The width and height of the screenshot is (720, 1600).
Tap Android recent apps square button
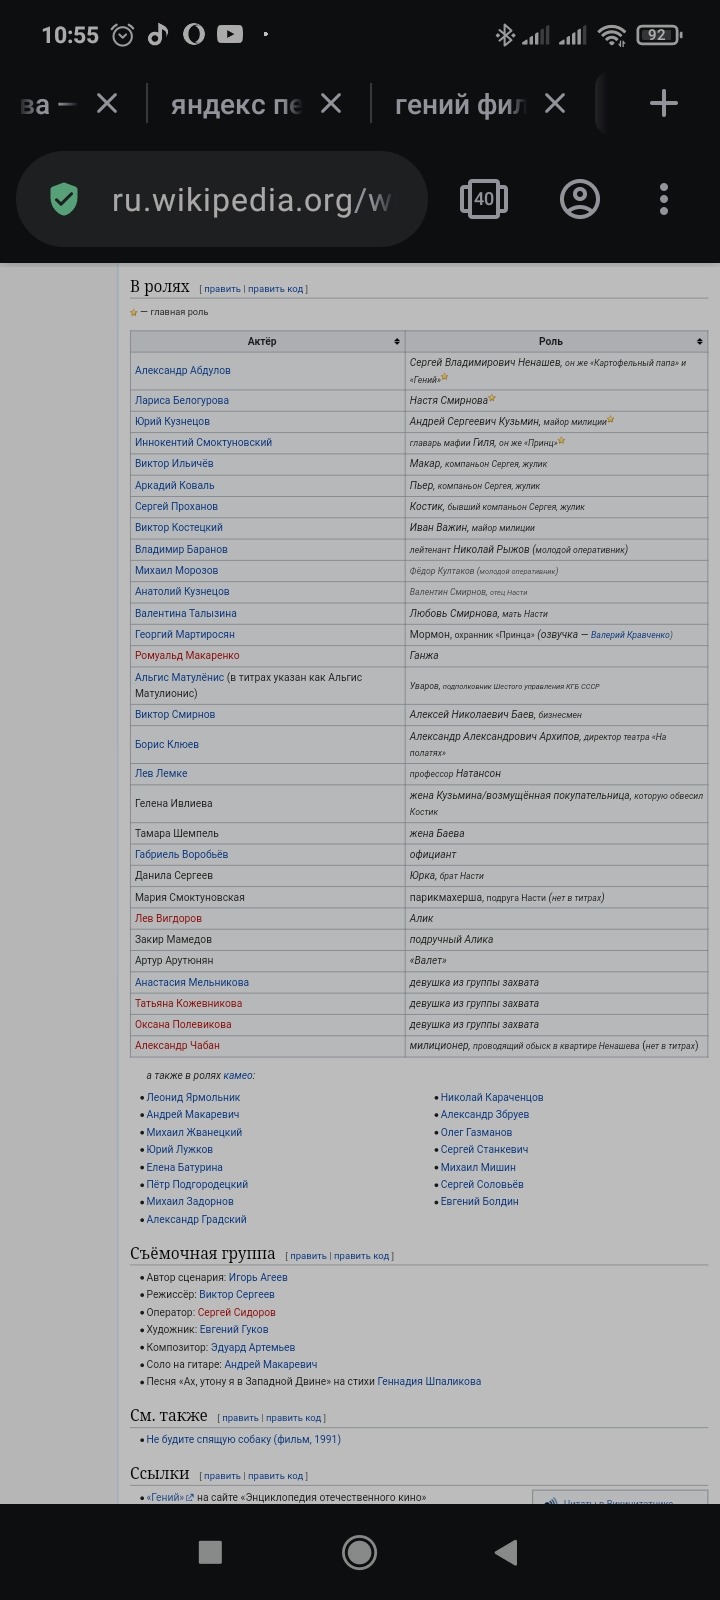pyautogui.click(x=210, y=1552)
